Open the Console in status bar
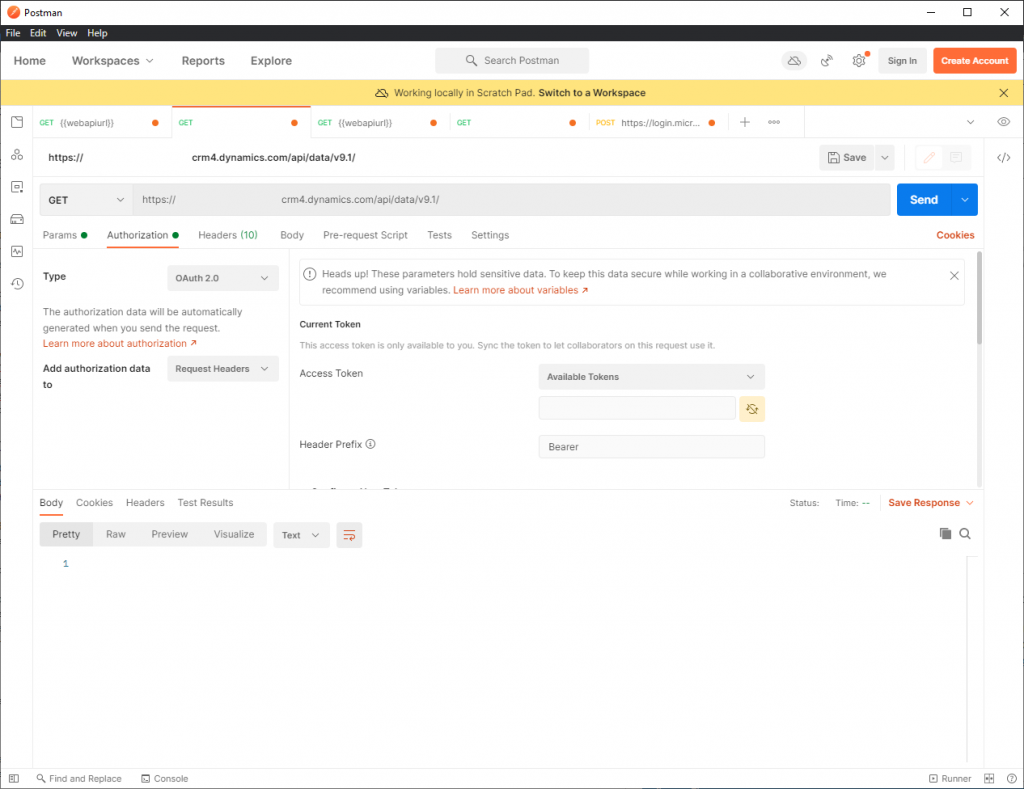This screenshot has height=789, width=1024. pyautogui.click(x=164, y=778)
